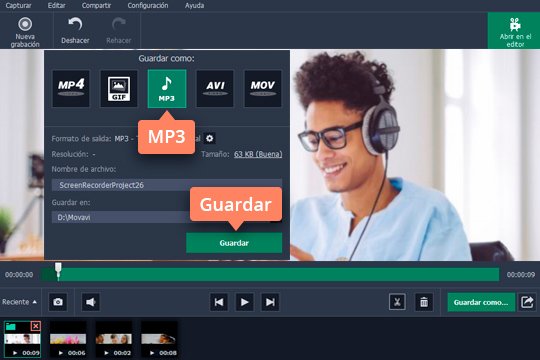Click the green timeline progress bar
This screenshot has width=540, height=360.
(270, 275)
